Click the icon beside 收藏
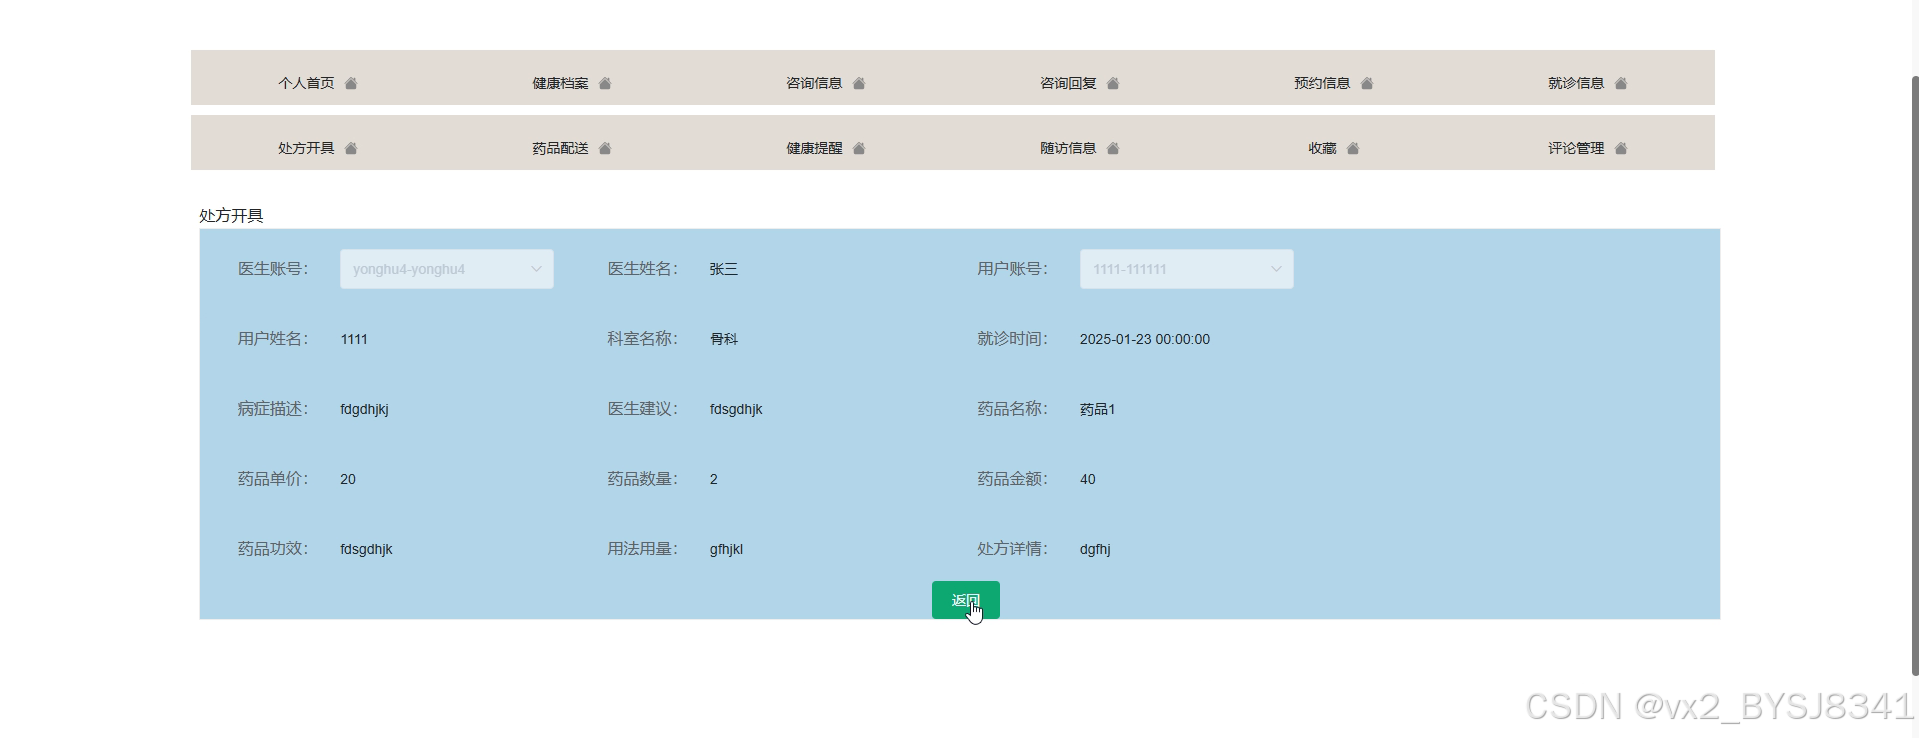Screen dimensions: 1919x738 pos(1353,148)
